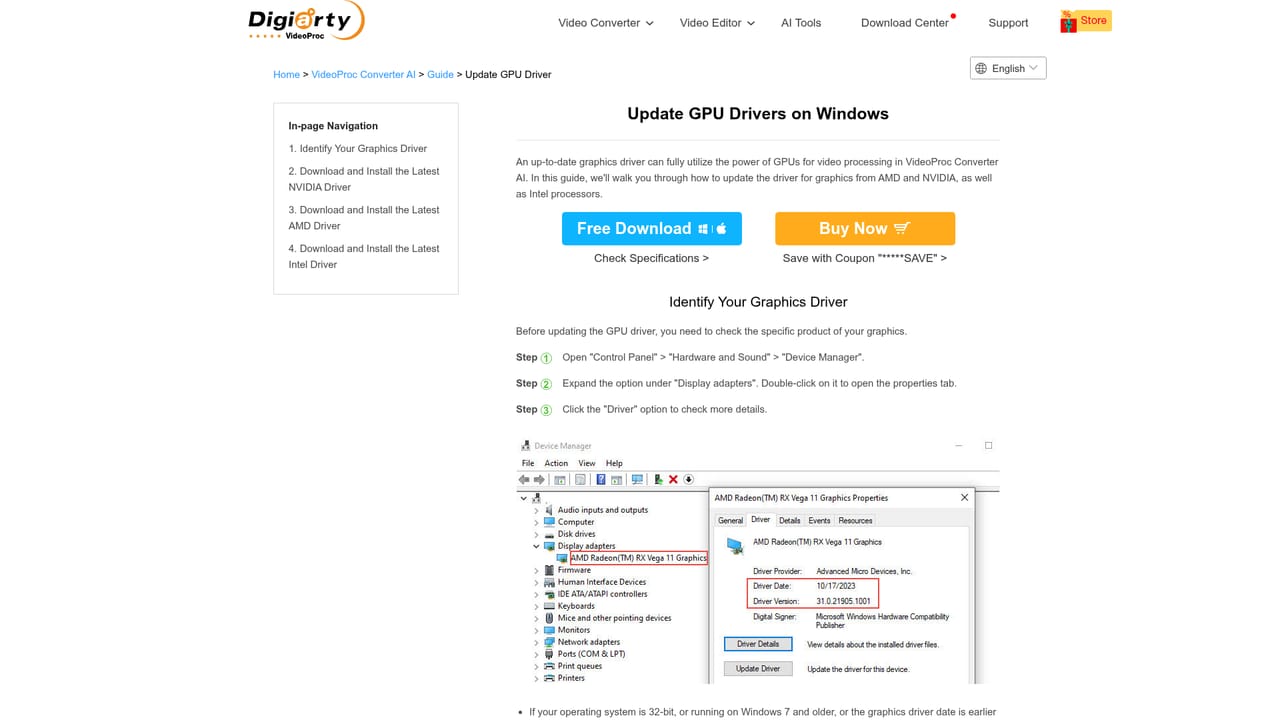Open the AI Tools menu item
1280x720 pixels.
801,23
